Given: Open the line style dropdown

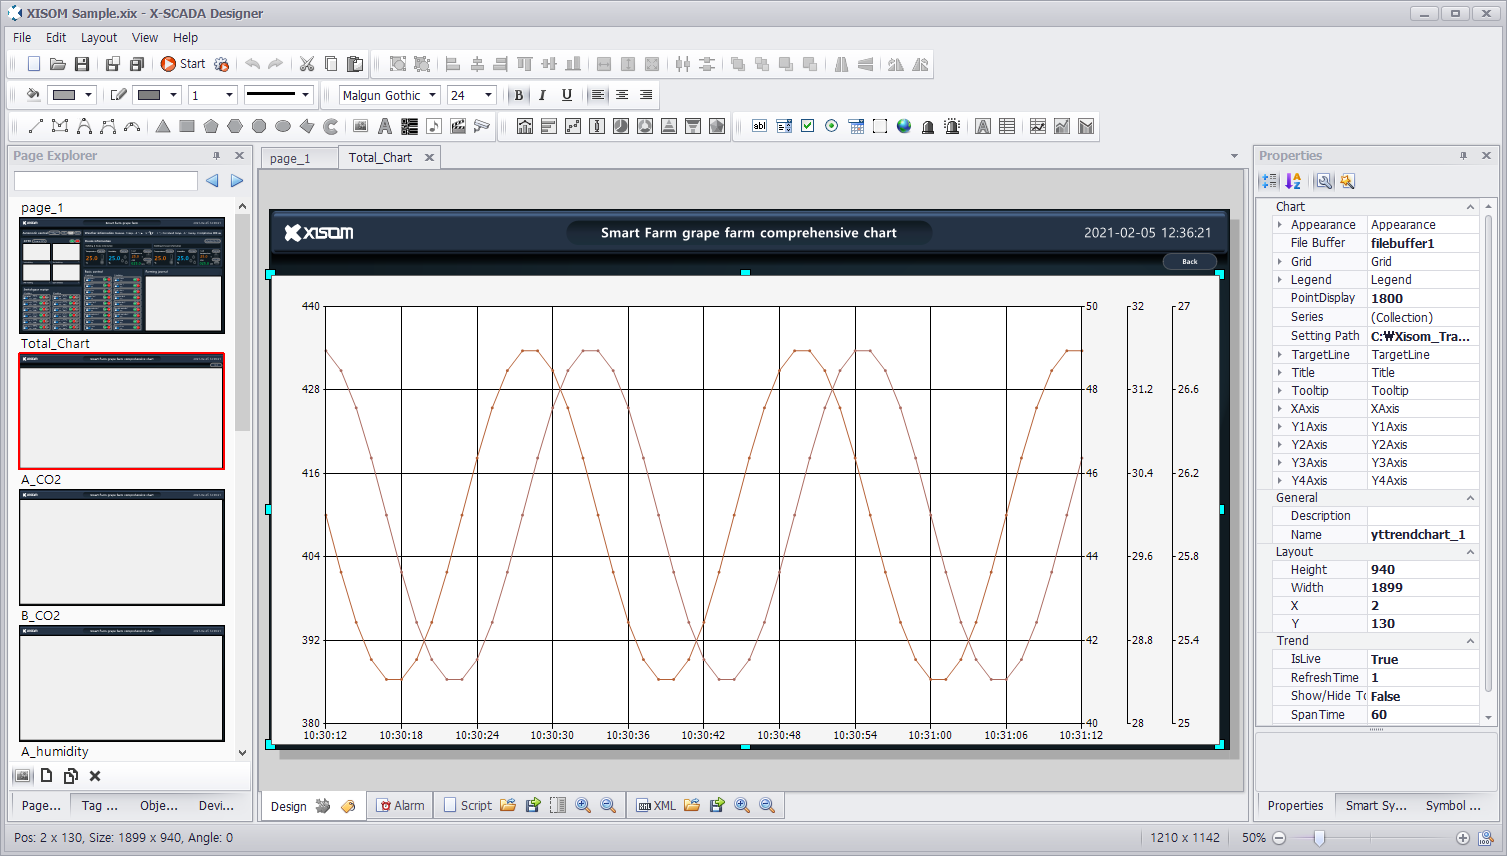Looking at the screenshot, I should click(306, 95).
